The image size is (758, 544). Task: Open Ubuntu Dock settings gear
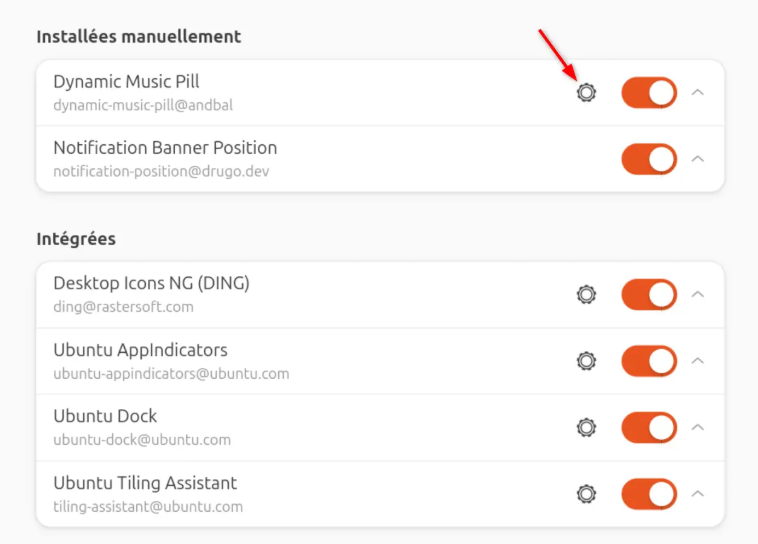[x=586, y=427]
